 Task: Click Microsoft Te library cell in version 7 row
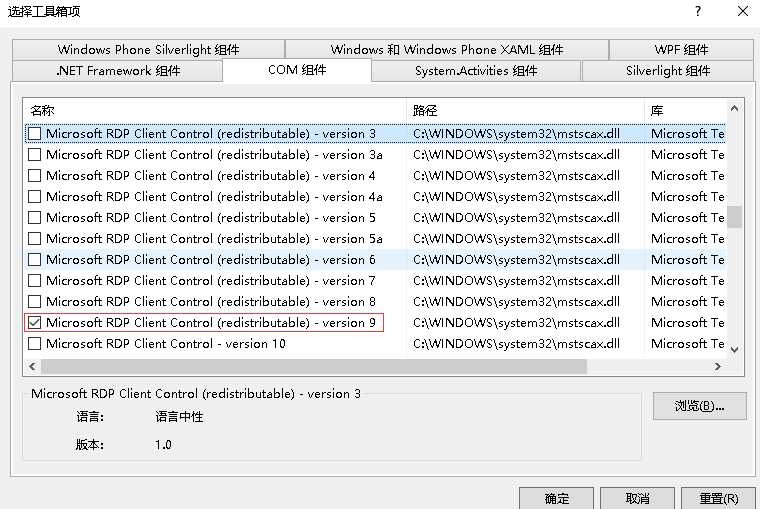tap(687, 281)
